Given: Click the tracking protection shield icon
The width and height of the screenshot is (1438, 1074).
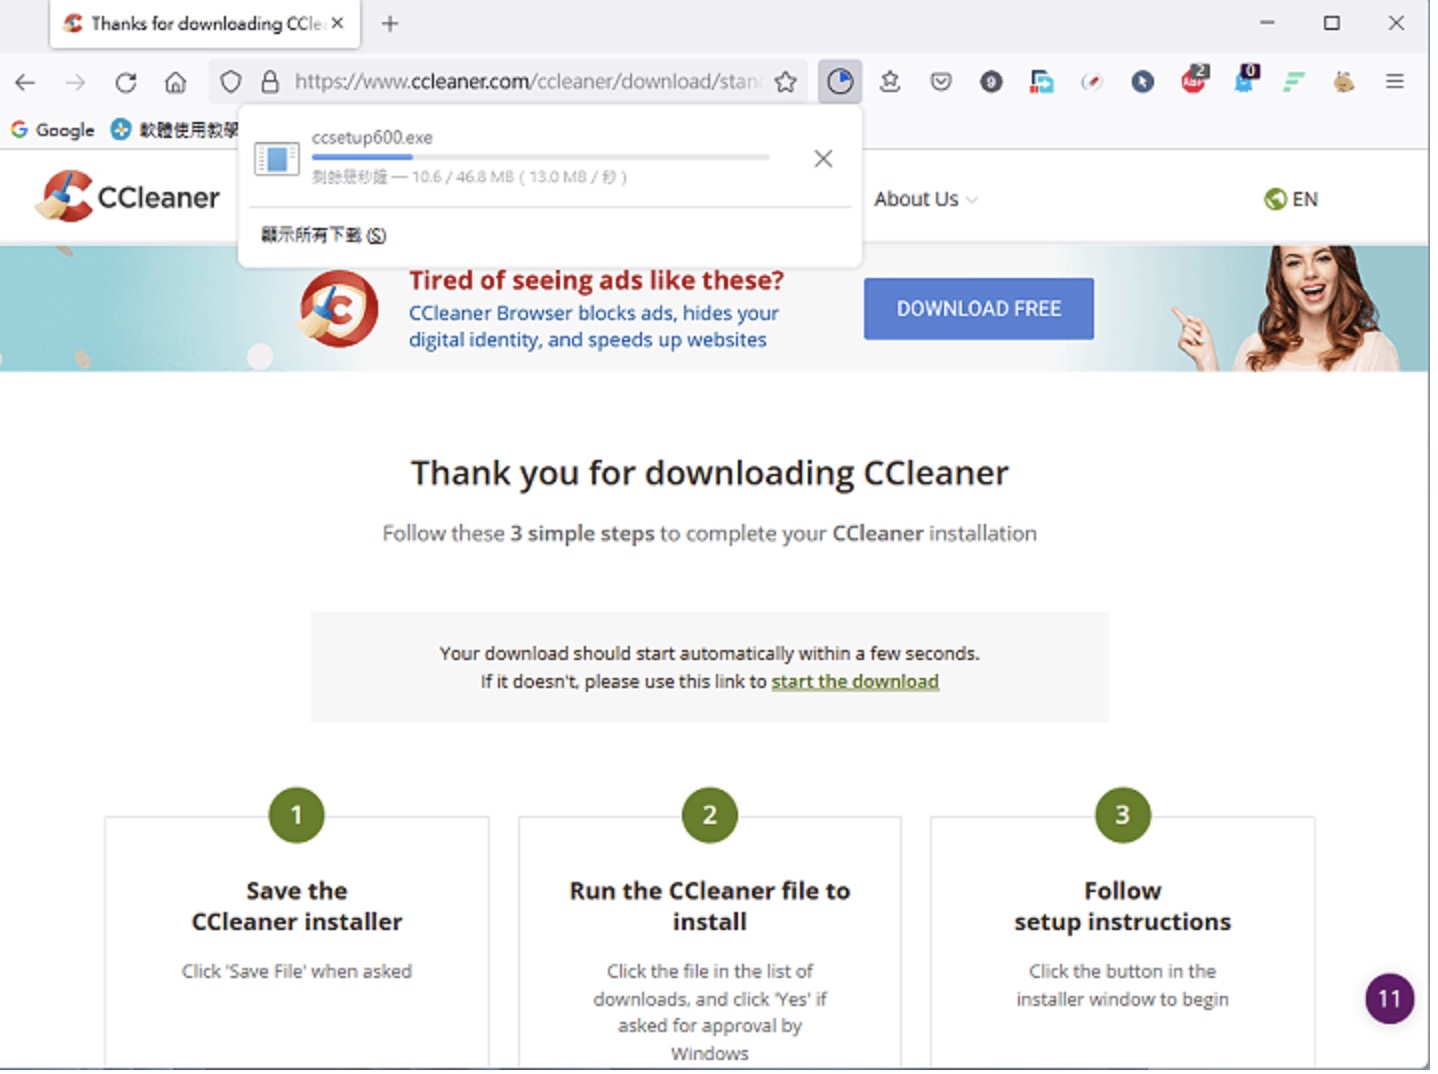Looking at the screenshot, I should 231,82.
